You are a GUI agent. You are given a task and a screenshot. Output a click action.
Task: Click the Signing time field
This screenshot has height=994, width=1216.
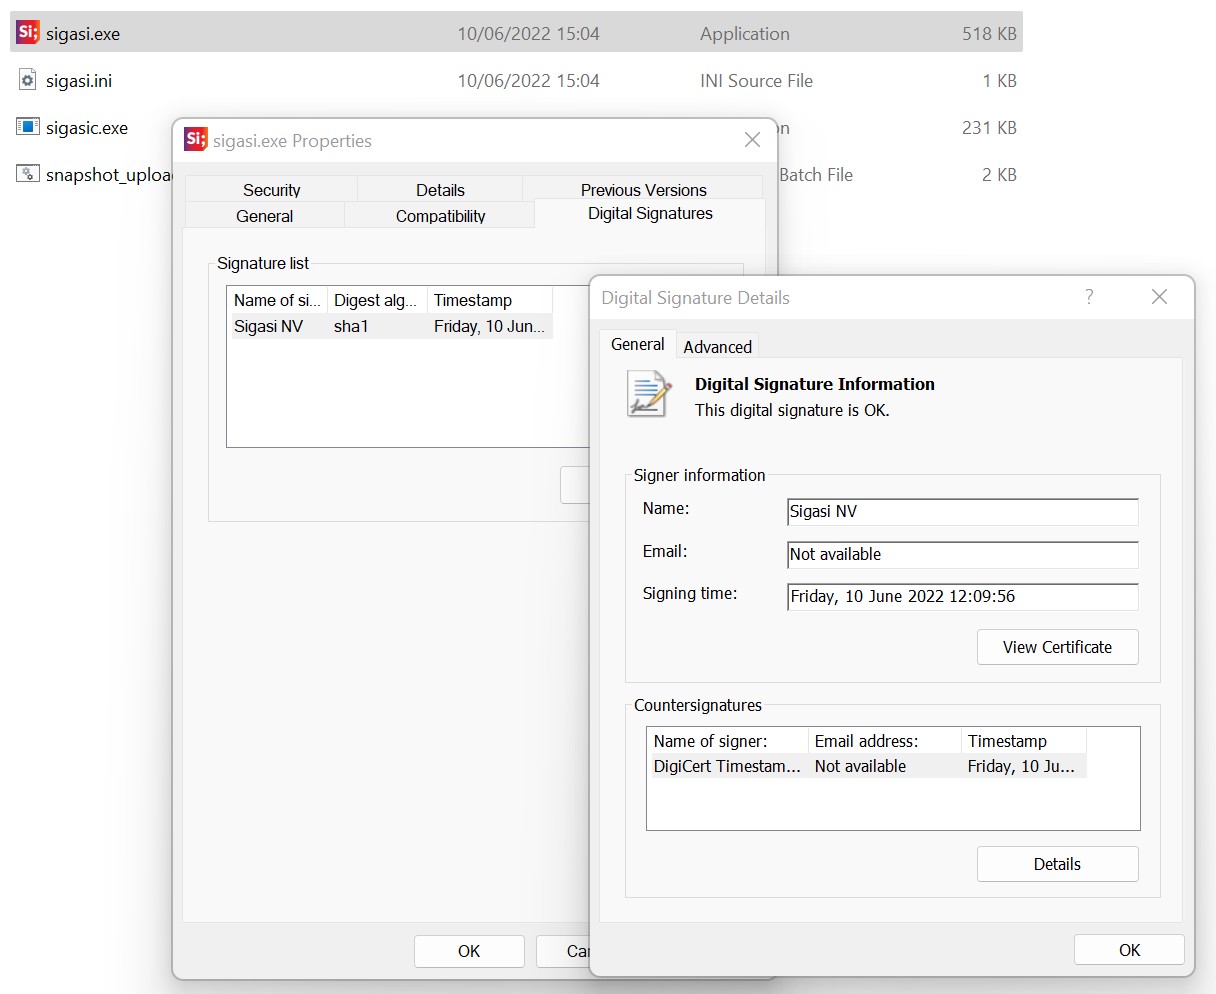[963, 596]
